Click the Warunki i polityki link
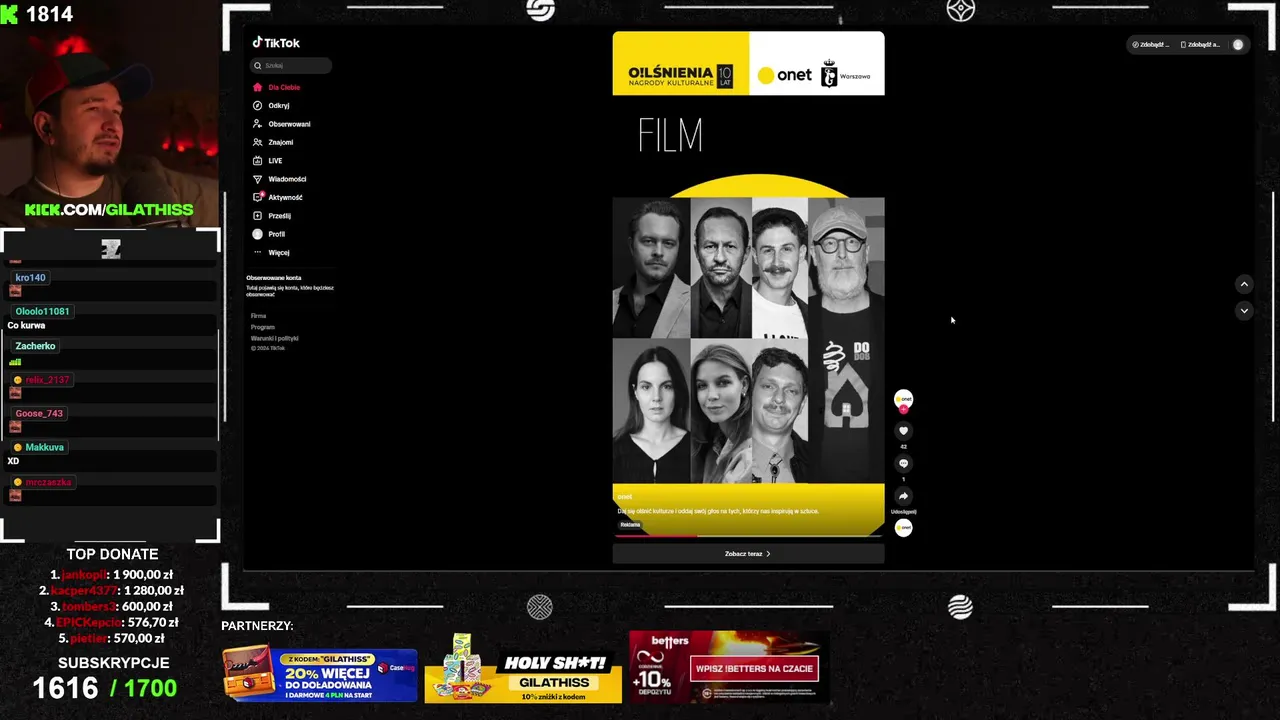1280x720 pixels. pyautogui.click(x=275, y=338)
